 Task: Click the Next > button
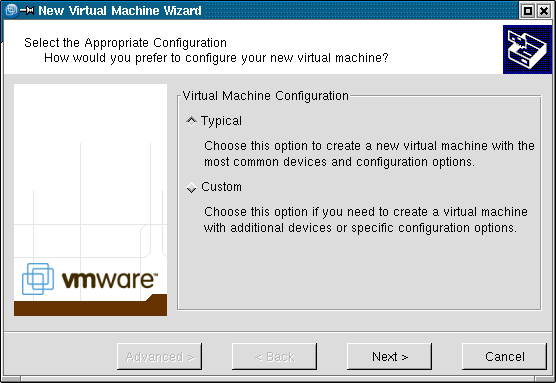(x=389, y=356)
